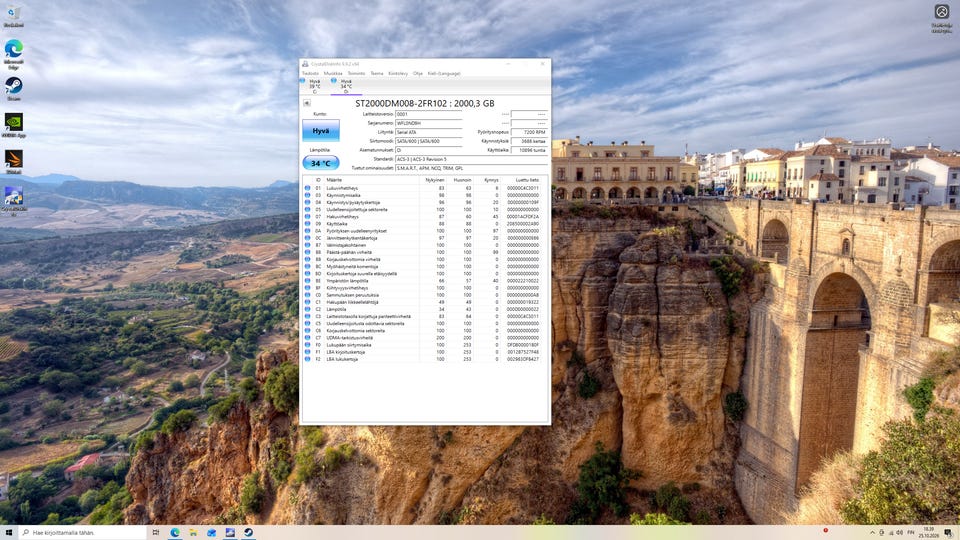Select the D: drive tab showing 34 °C
Image resolution: width=960 pixels, height=540 pixels.
pos(345,86)
